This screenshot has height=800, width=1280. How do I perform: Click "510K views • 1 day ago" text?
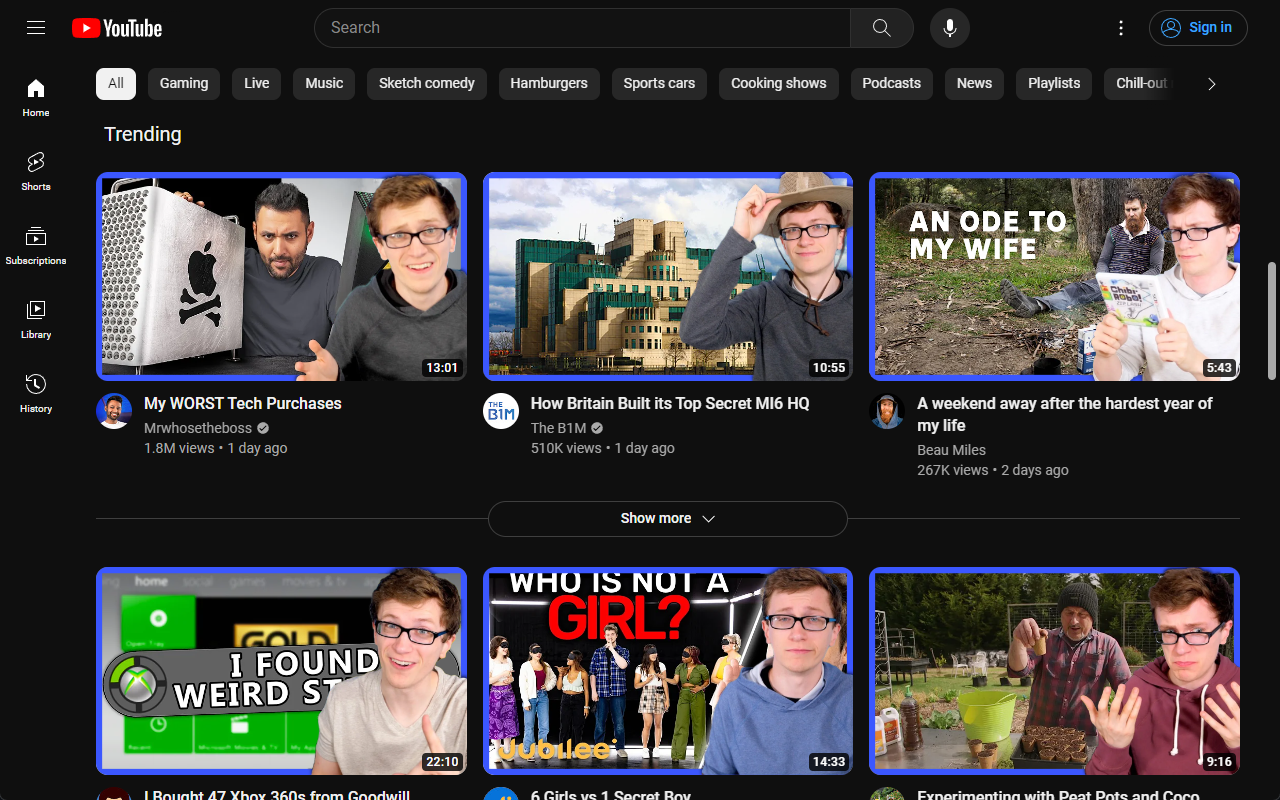pyautogui.click(x=603, y=449)
